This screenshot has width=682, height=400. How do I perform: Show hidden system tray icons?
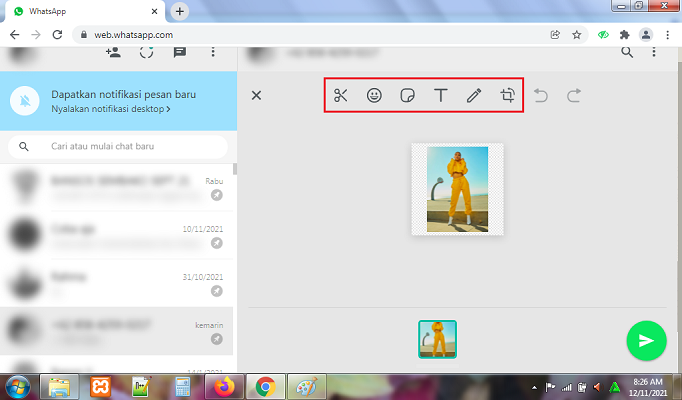(535, 387)
